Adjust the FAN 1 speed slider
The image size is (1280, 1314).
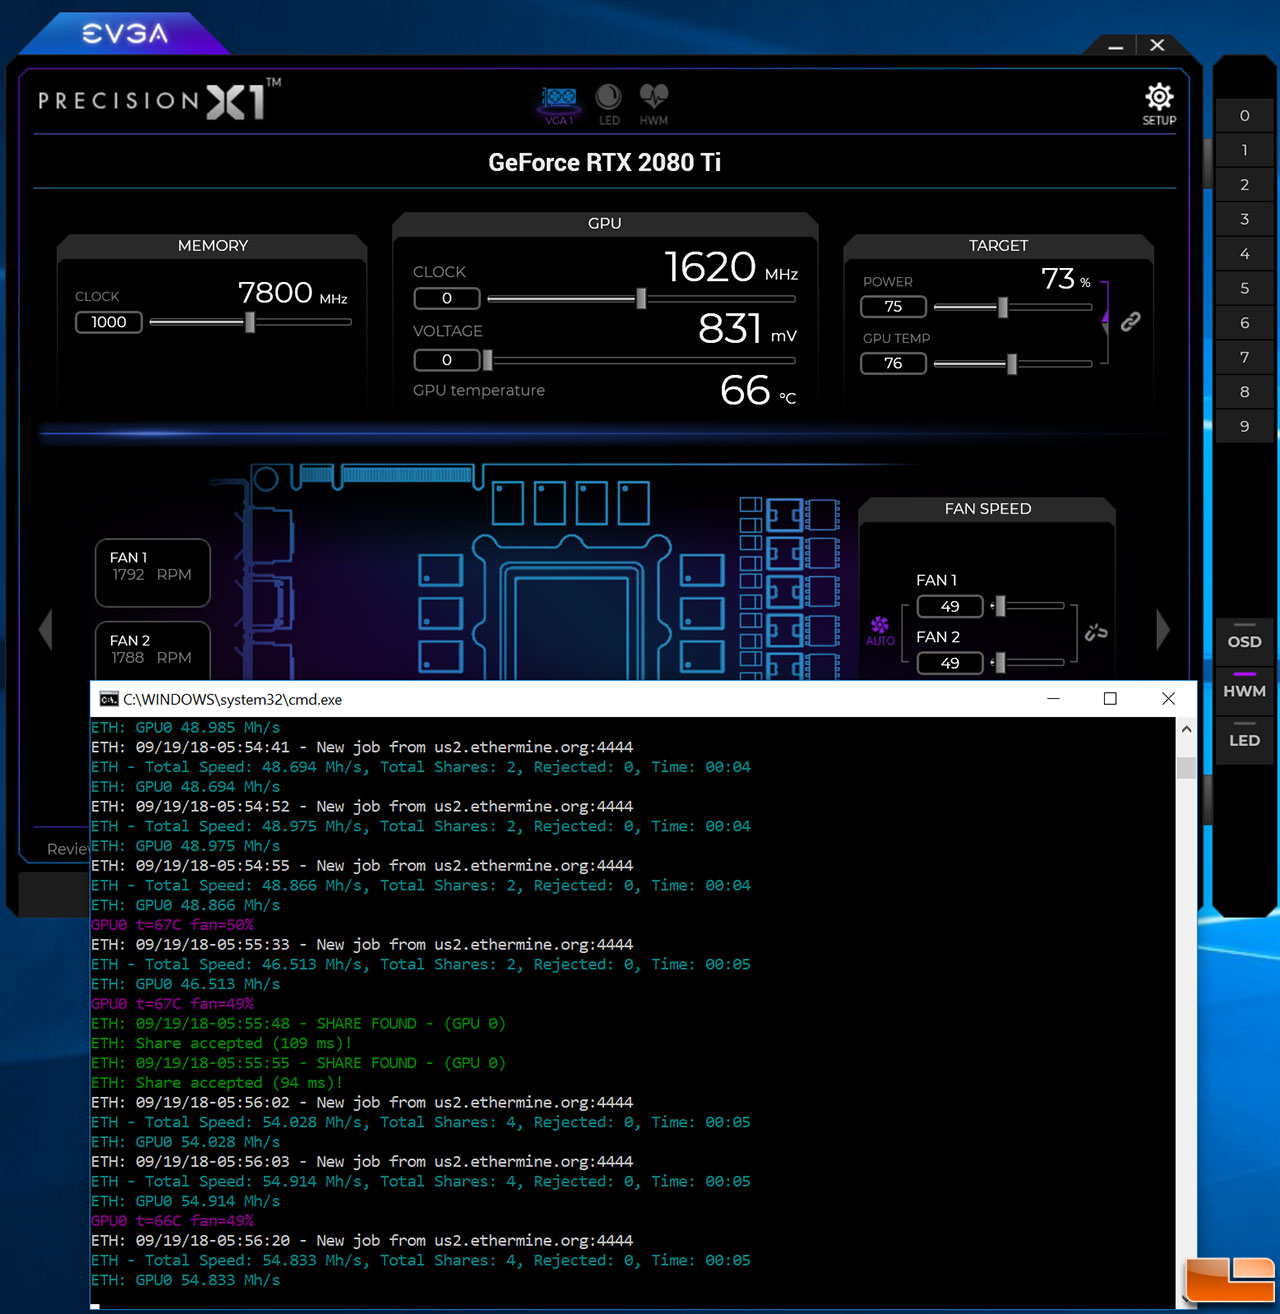[999, 606]
